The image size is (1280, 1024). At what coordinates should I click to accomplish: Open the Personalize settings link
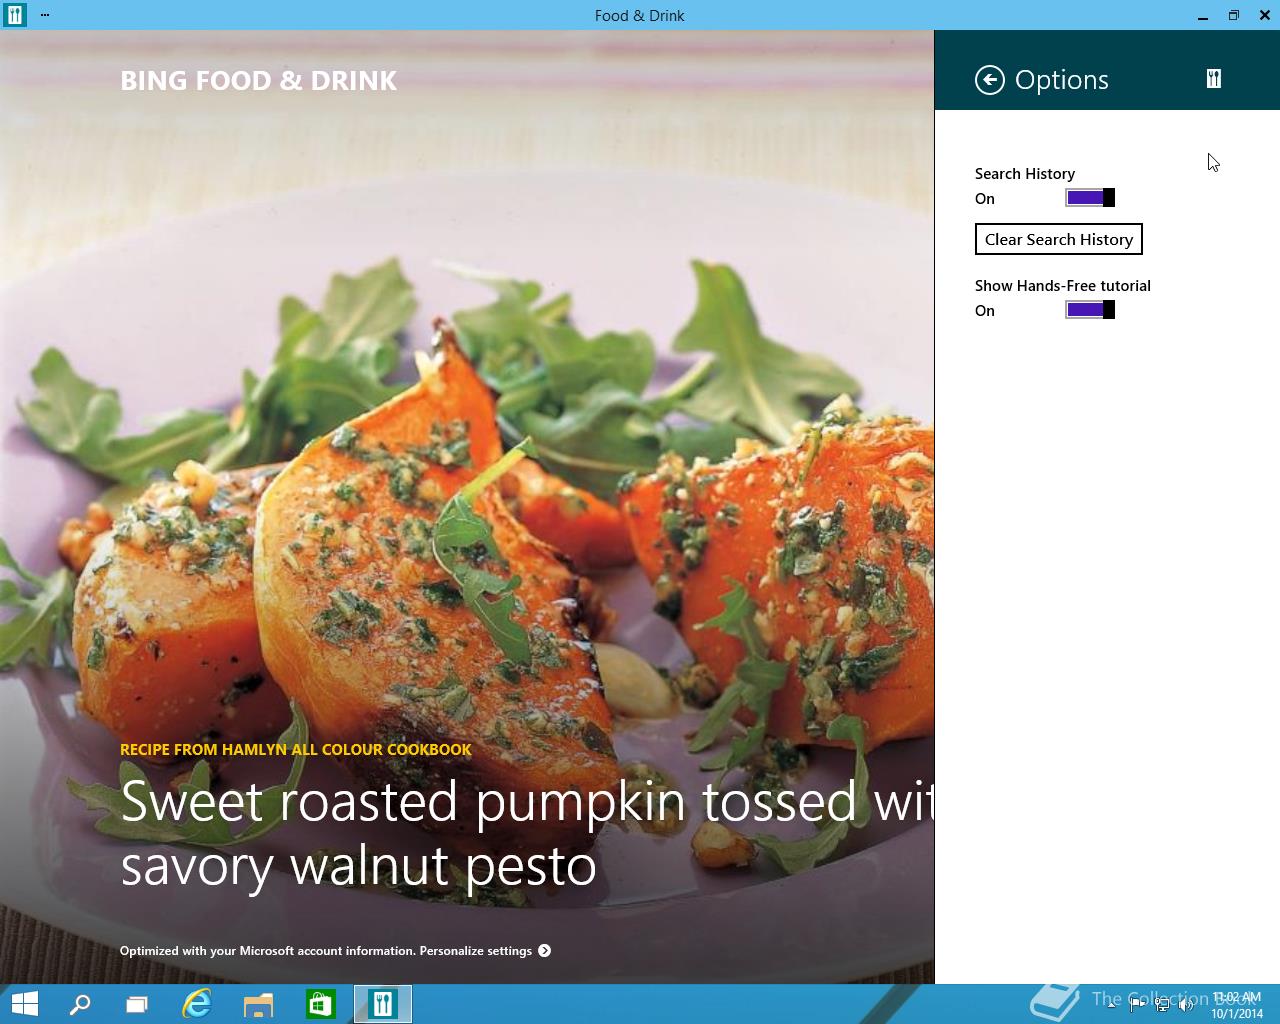tap(475, 951)
